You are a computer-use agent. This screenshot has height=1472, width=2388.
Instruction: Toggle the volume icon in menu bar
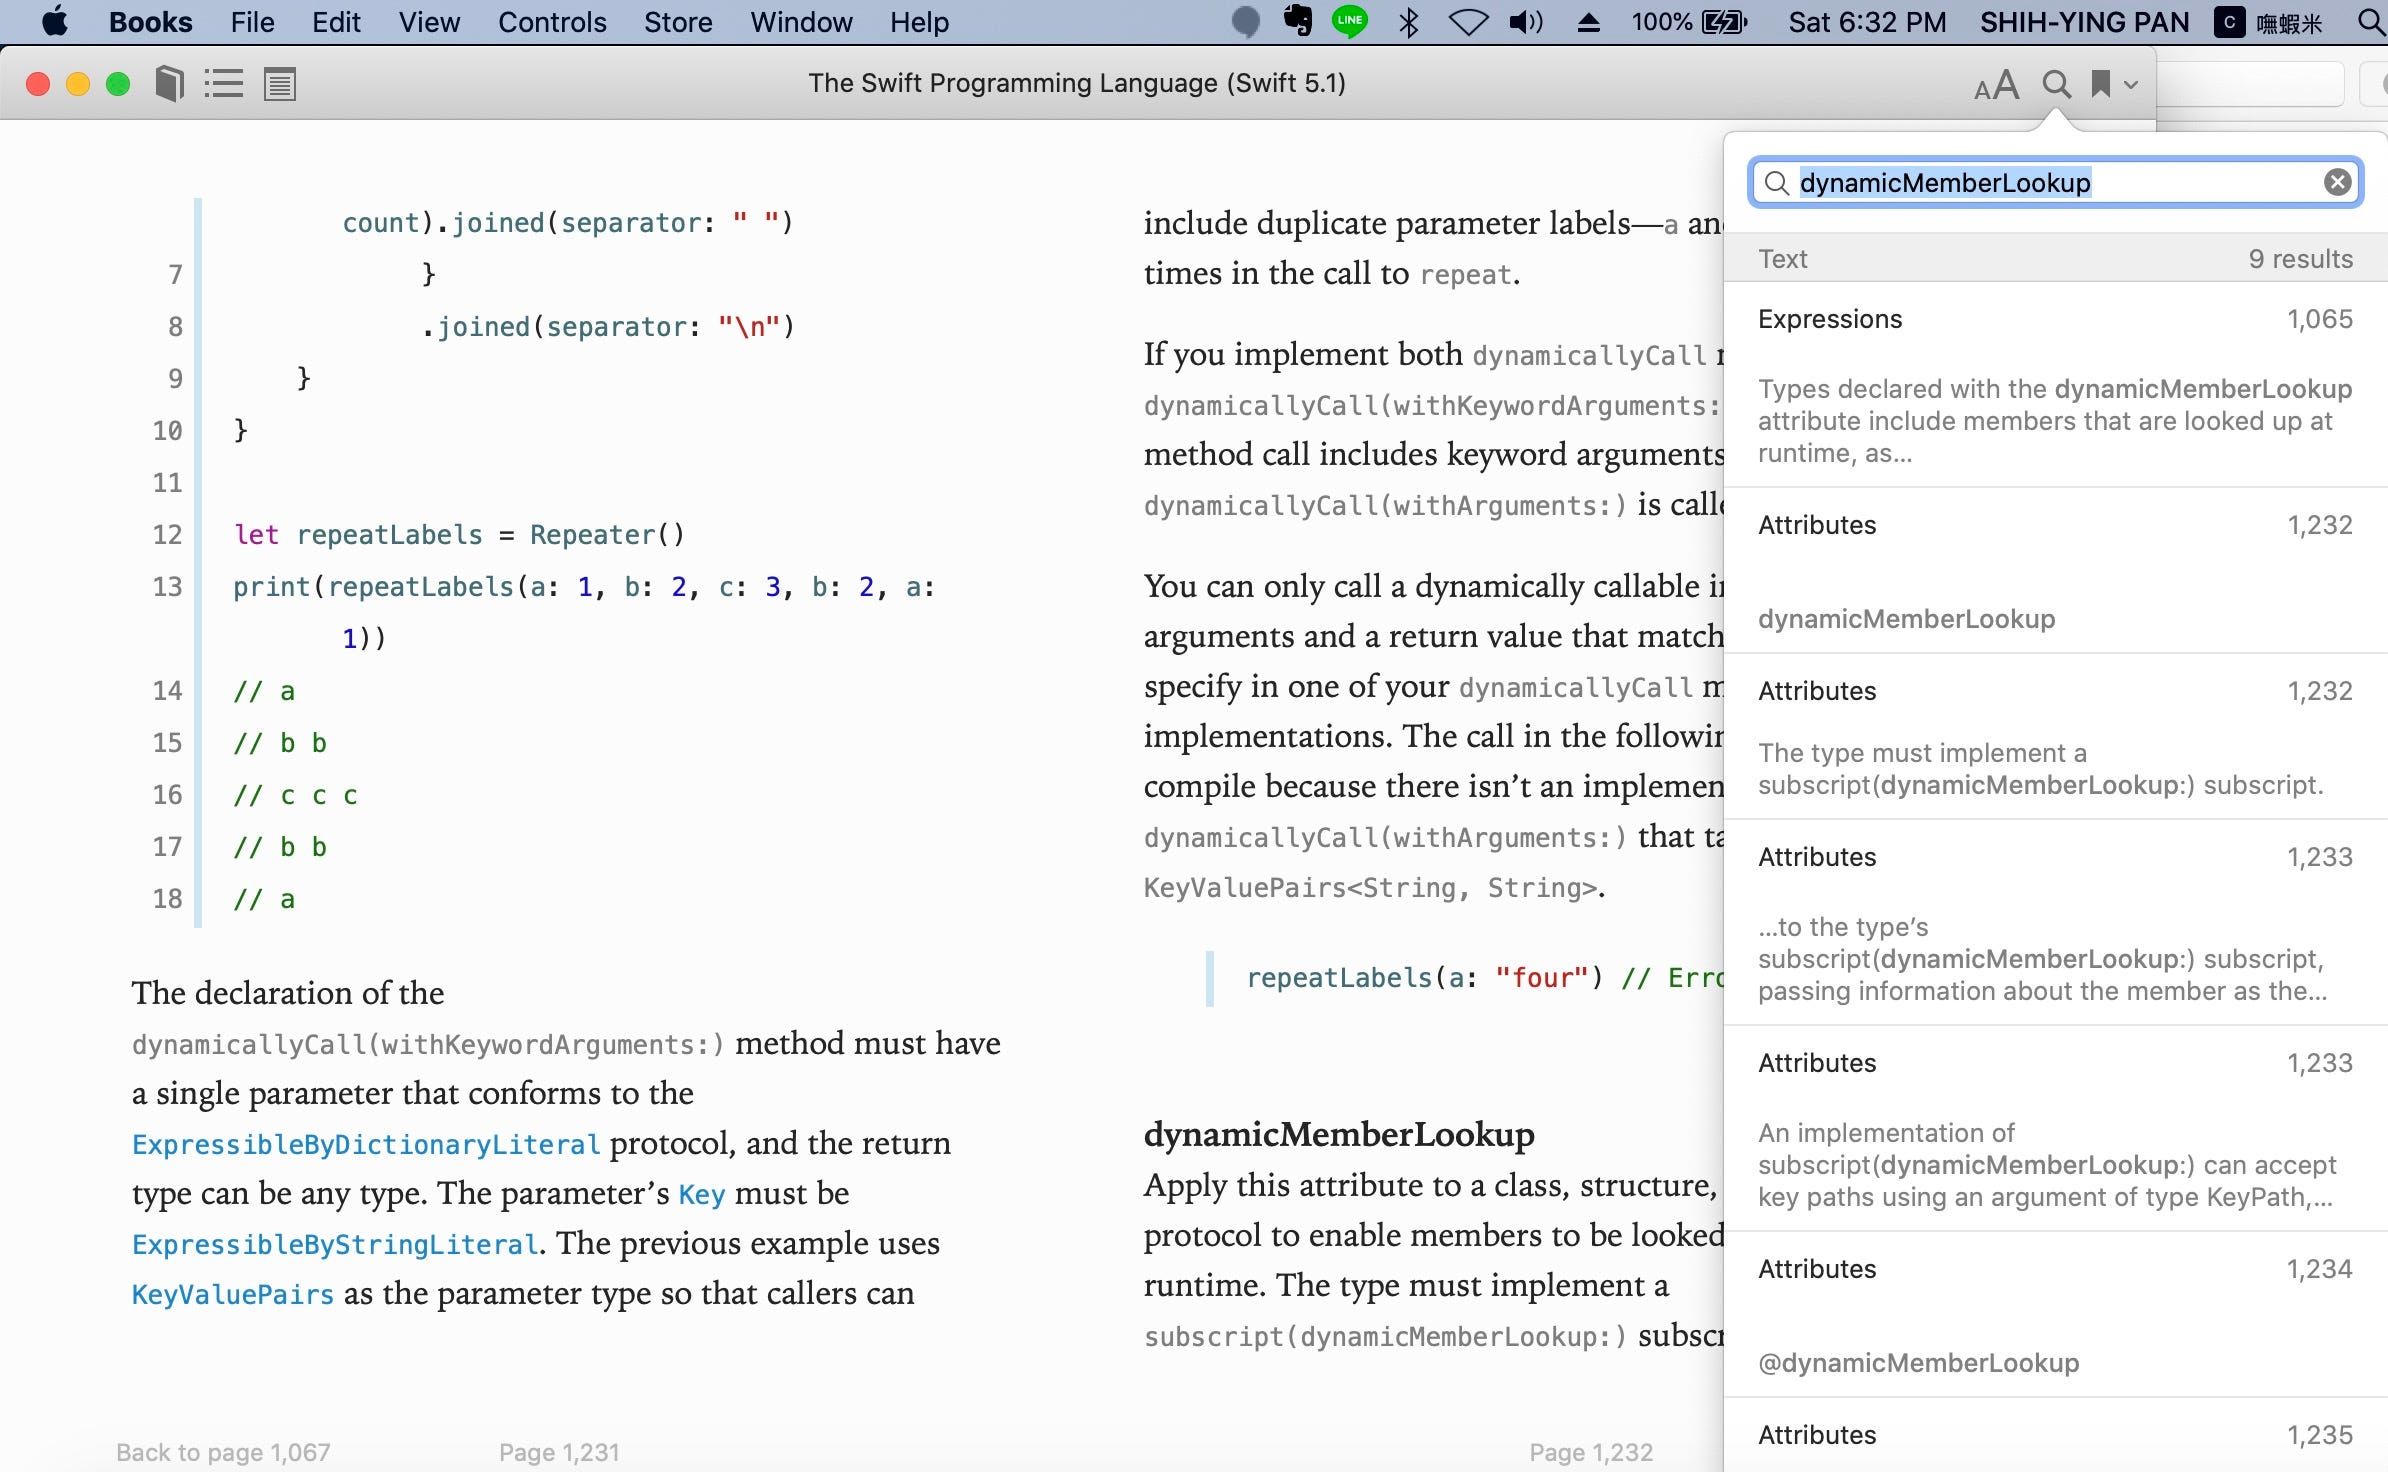pos(1523,22)
